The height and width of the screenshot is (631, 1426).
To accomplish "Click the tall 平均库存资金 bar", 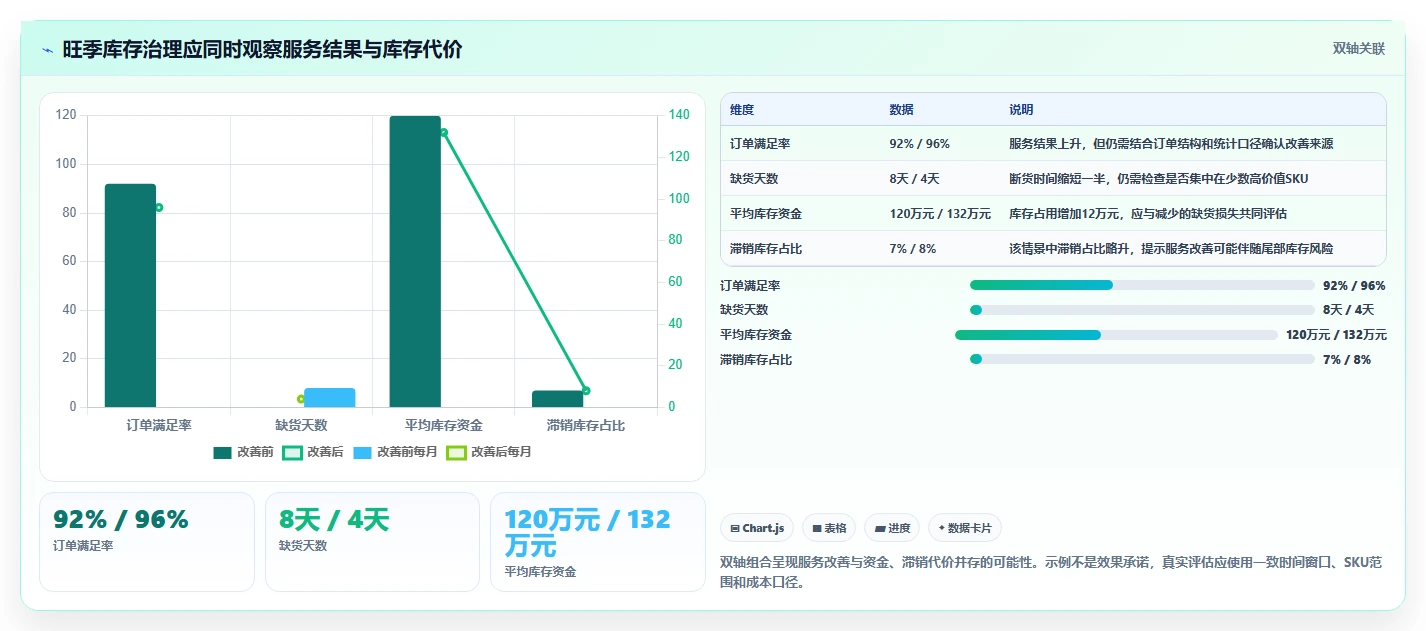I will coord(415,261).
